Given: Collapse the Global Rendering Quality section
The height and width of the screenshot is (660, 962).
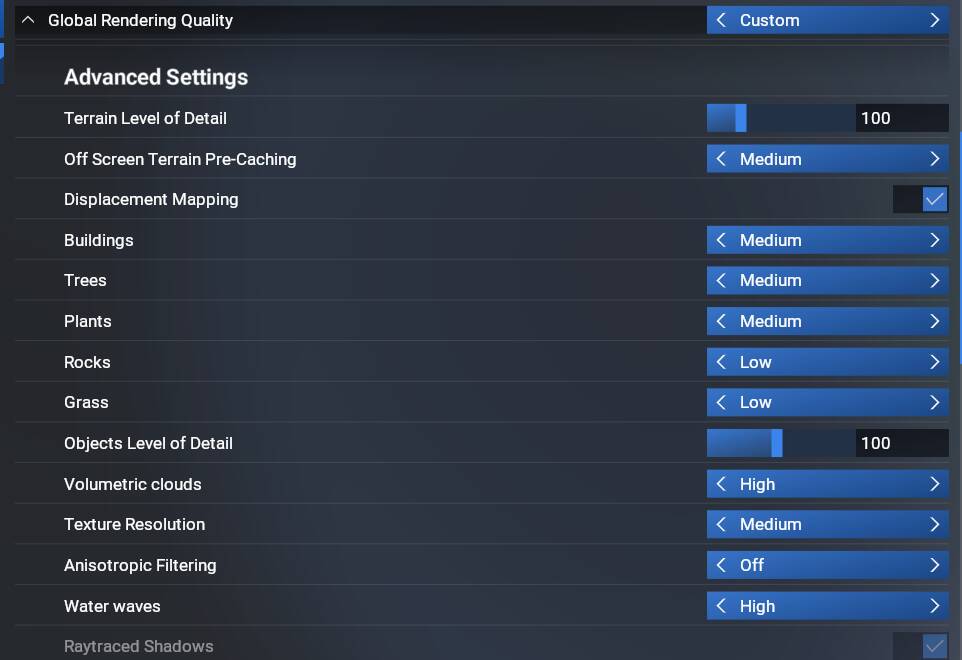Looking at the screenshot, I should coord(28,20).
